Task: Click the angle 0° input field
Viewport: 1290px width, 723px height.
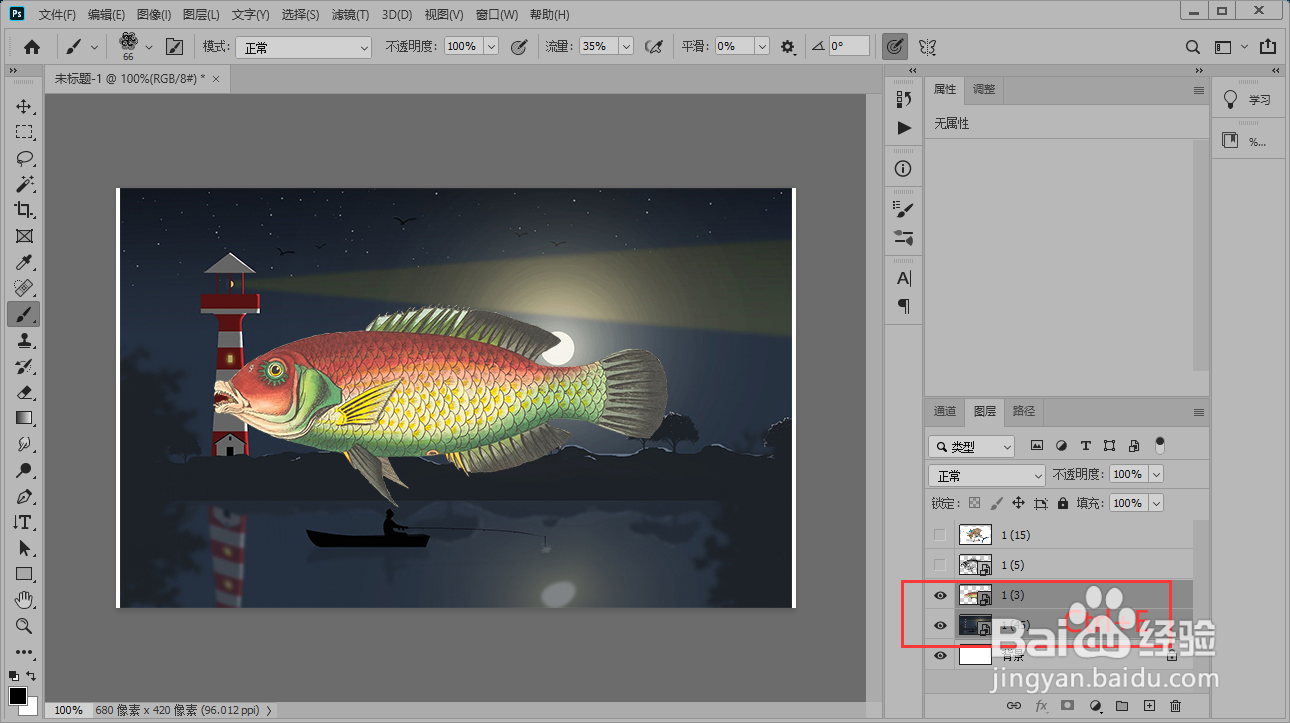Action: tap(849, 47)
